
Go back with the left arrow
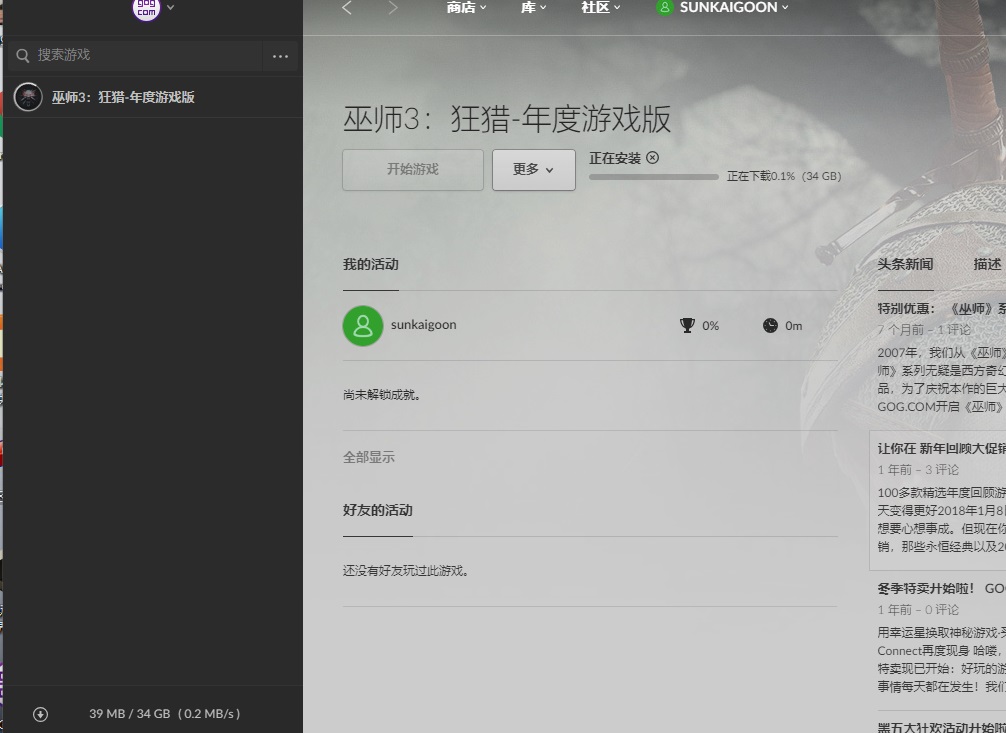click(x=347, y=8)
